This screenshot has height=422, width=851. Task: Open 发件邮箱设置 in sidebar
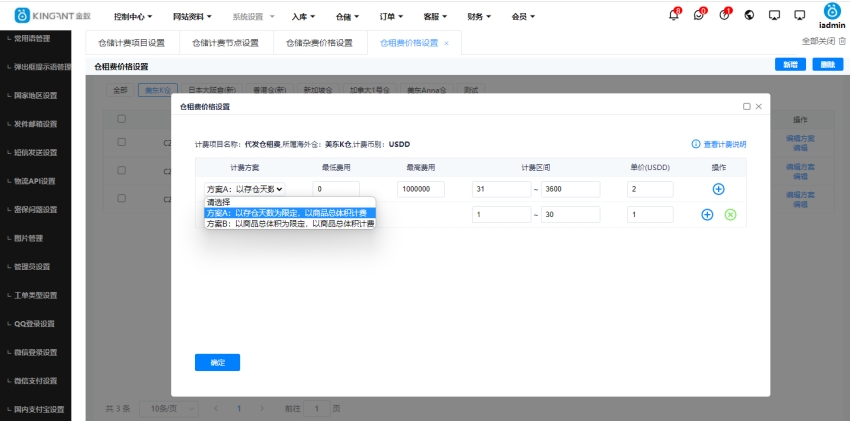pyautogui.click(x=35, y=124)
